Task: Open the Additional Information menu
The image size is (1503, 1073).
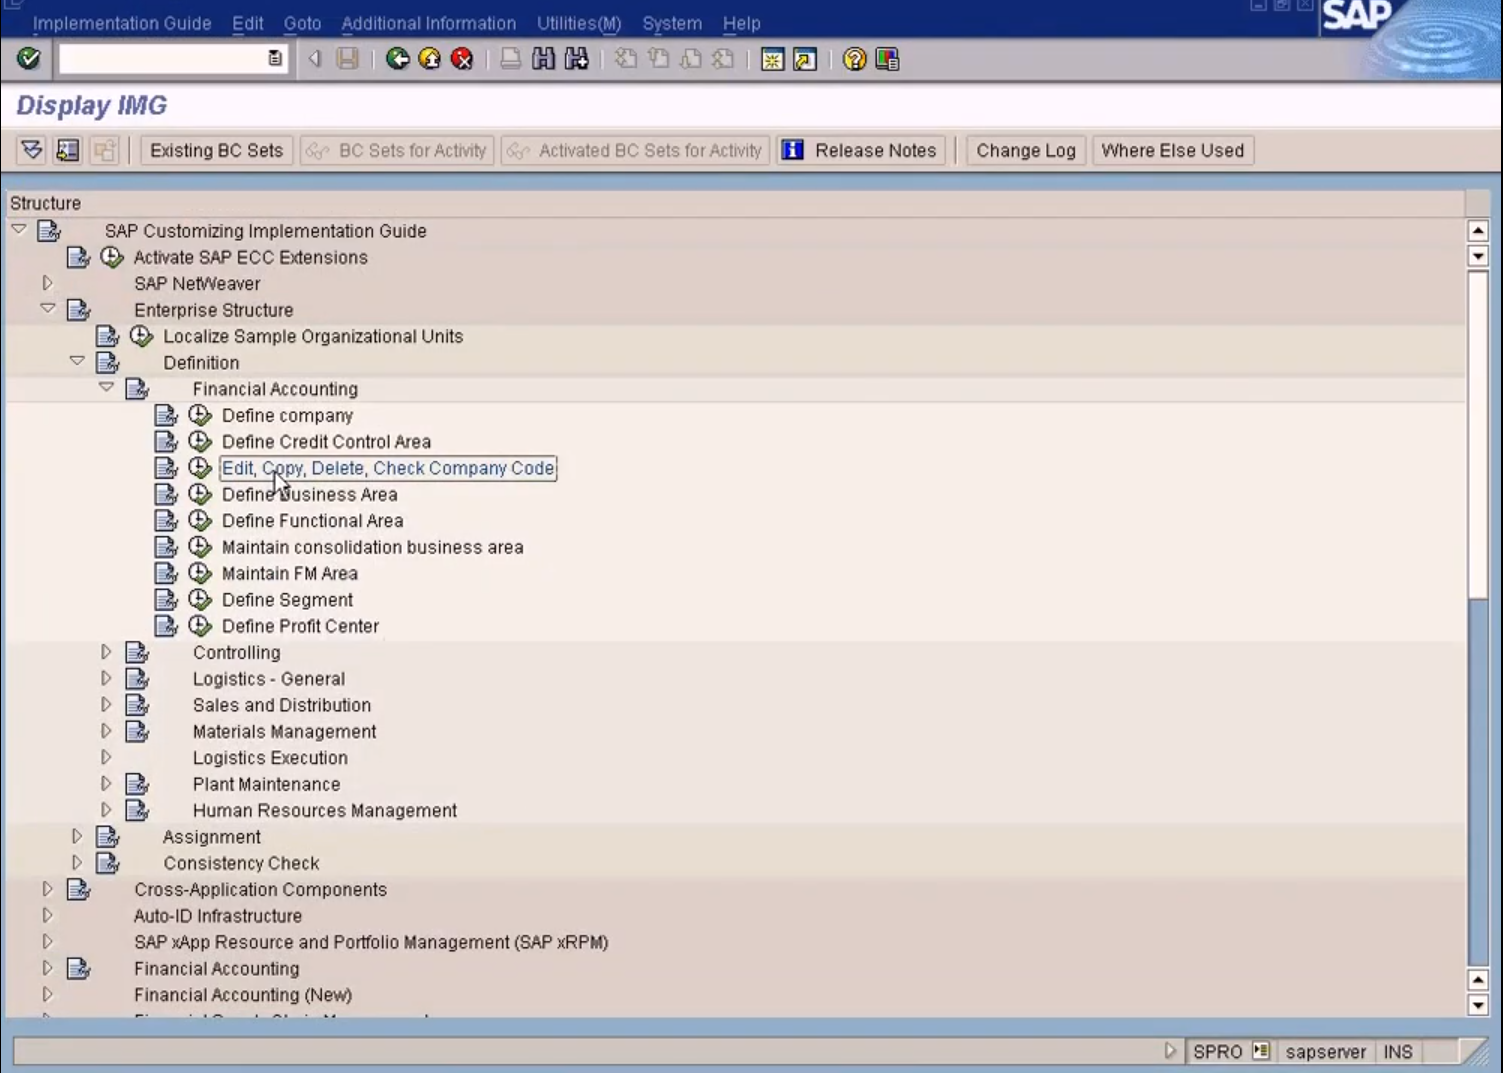Action: tap(429, 23)
